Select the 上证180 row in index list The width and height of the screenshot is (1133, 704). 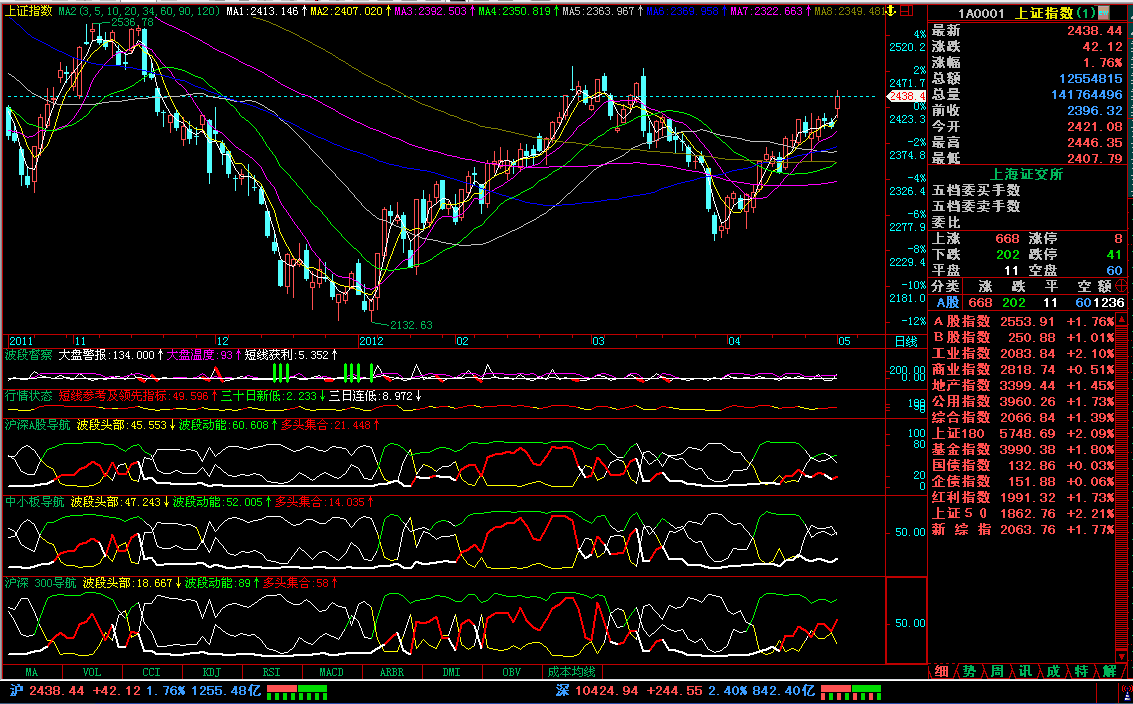tap(961, 434)
